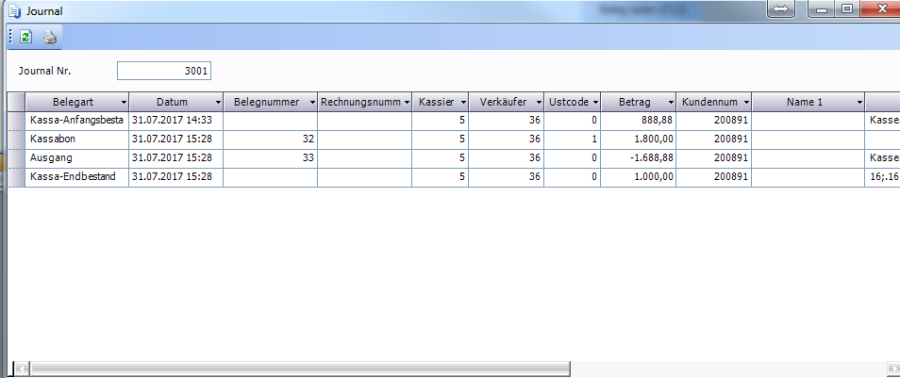Viewport: 900px width, 378px height.
Task: Click the Kassa-Endbestand Betrag cell 1.000,00
Action: [638, 177]
